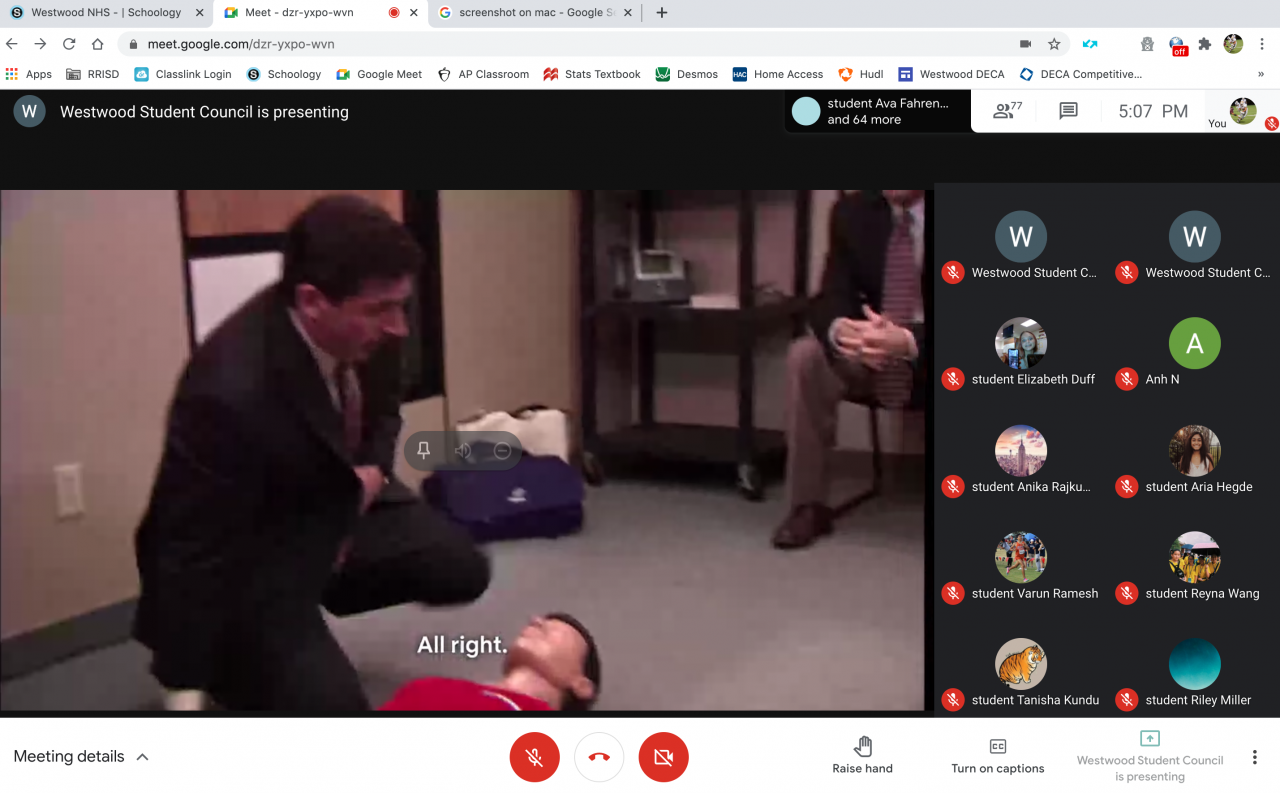Turn on captions

[x=998, y=756]
